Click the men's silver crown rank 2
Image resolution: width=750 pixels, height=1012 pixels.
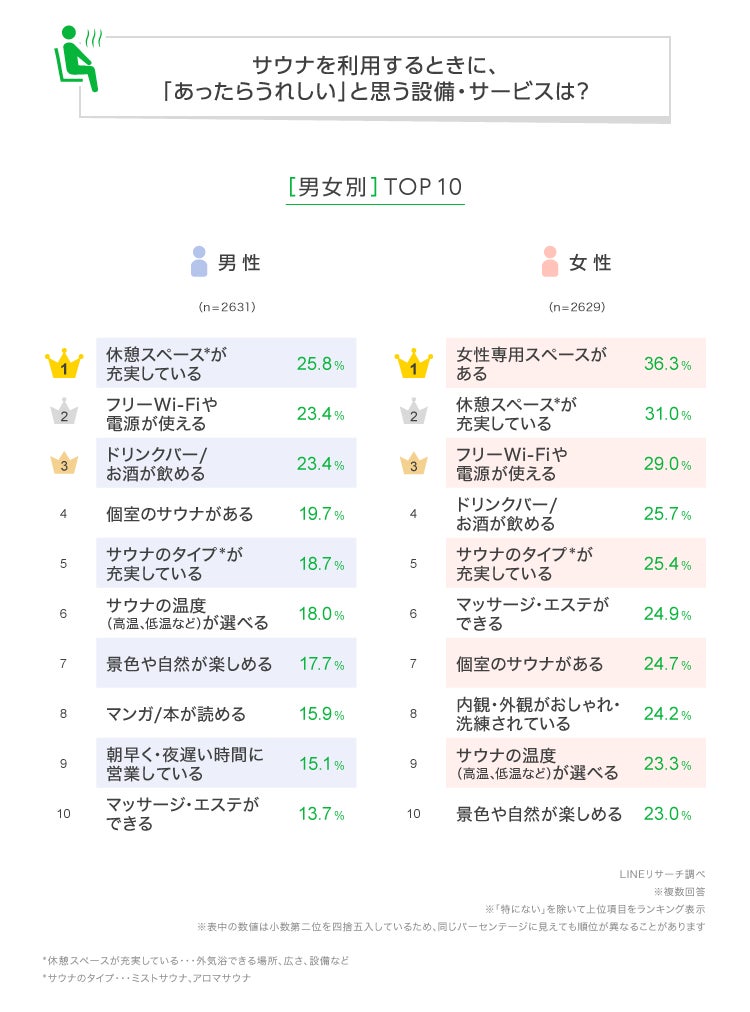(64, 414)
